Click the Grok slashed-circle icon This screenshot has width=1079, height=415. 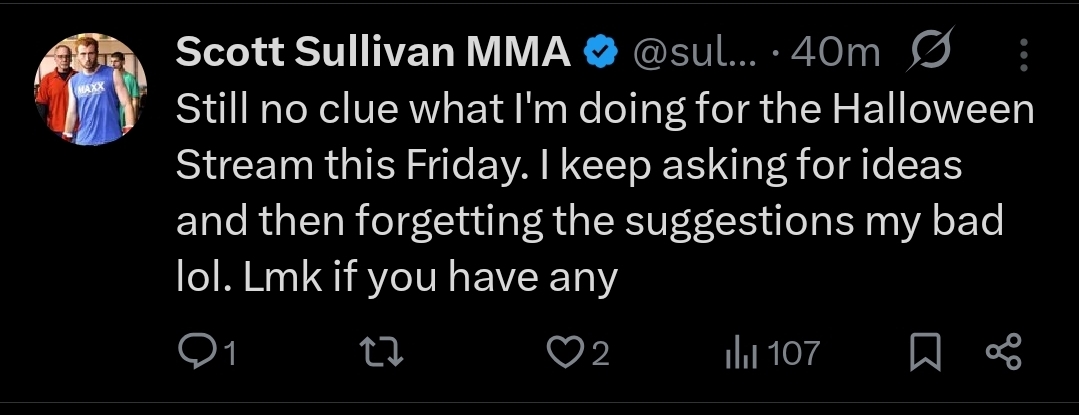pyautogui.click(x=933, y=54)
